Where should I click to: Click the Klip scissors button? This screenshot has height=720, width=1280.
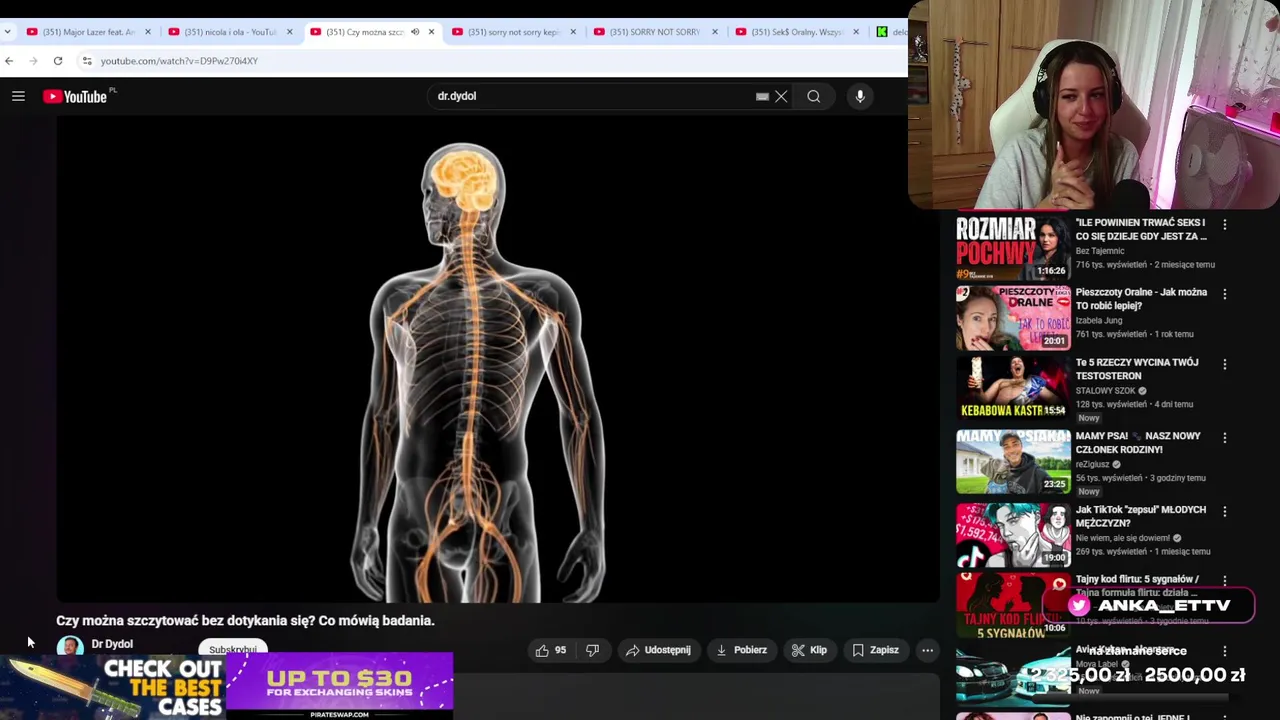click(809, 650)
